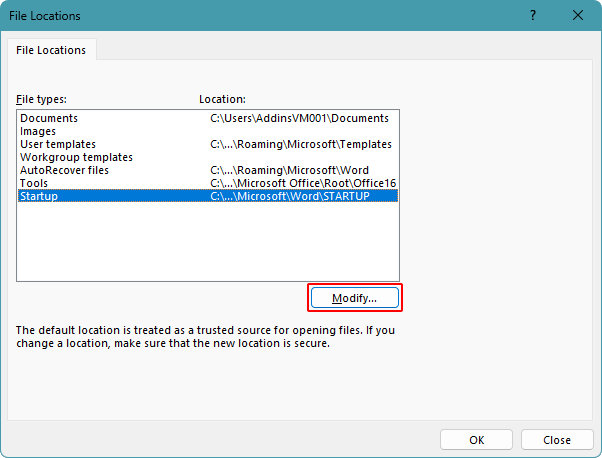Click the Documents location path C:\Users\AddinsVM001\Documents
This screenshot has width=602, height=458.
299,118
